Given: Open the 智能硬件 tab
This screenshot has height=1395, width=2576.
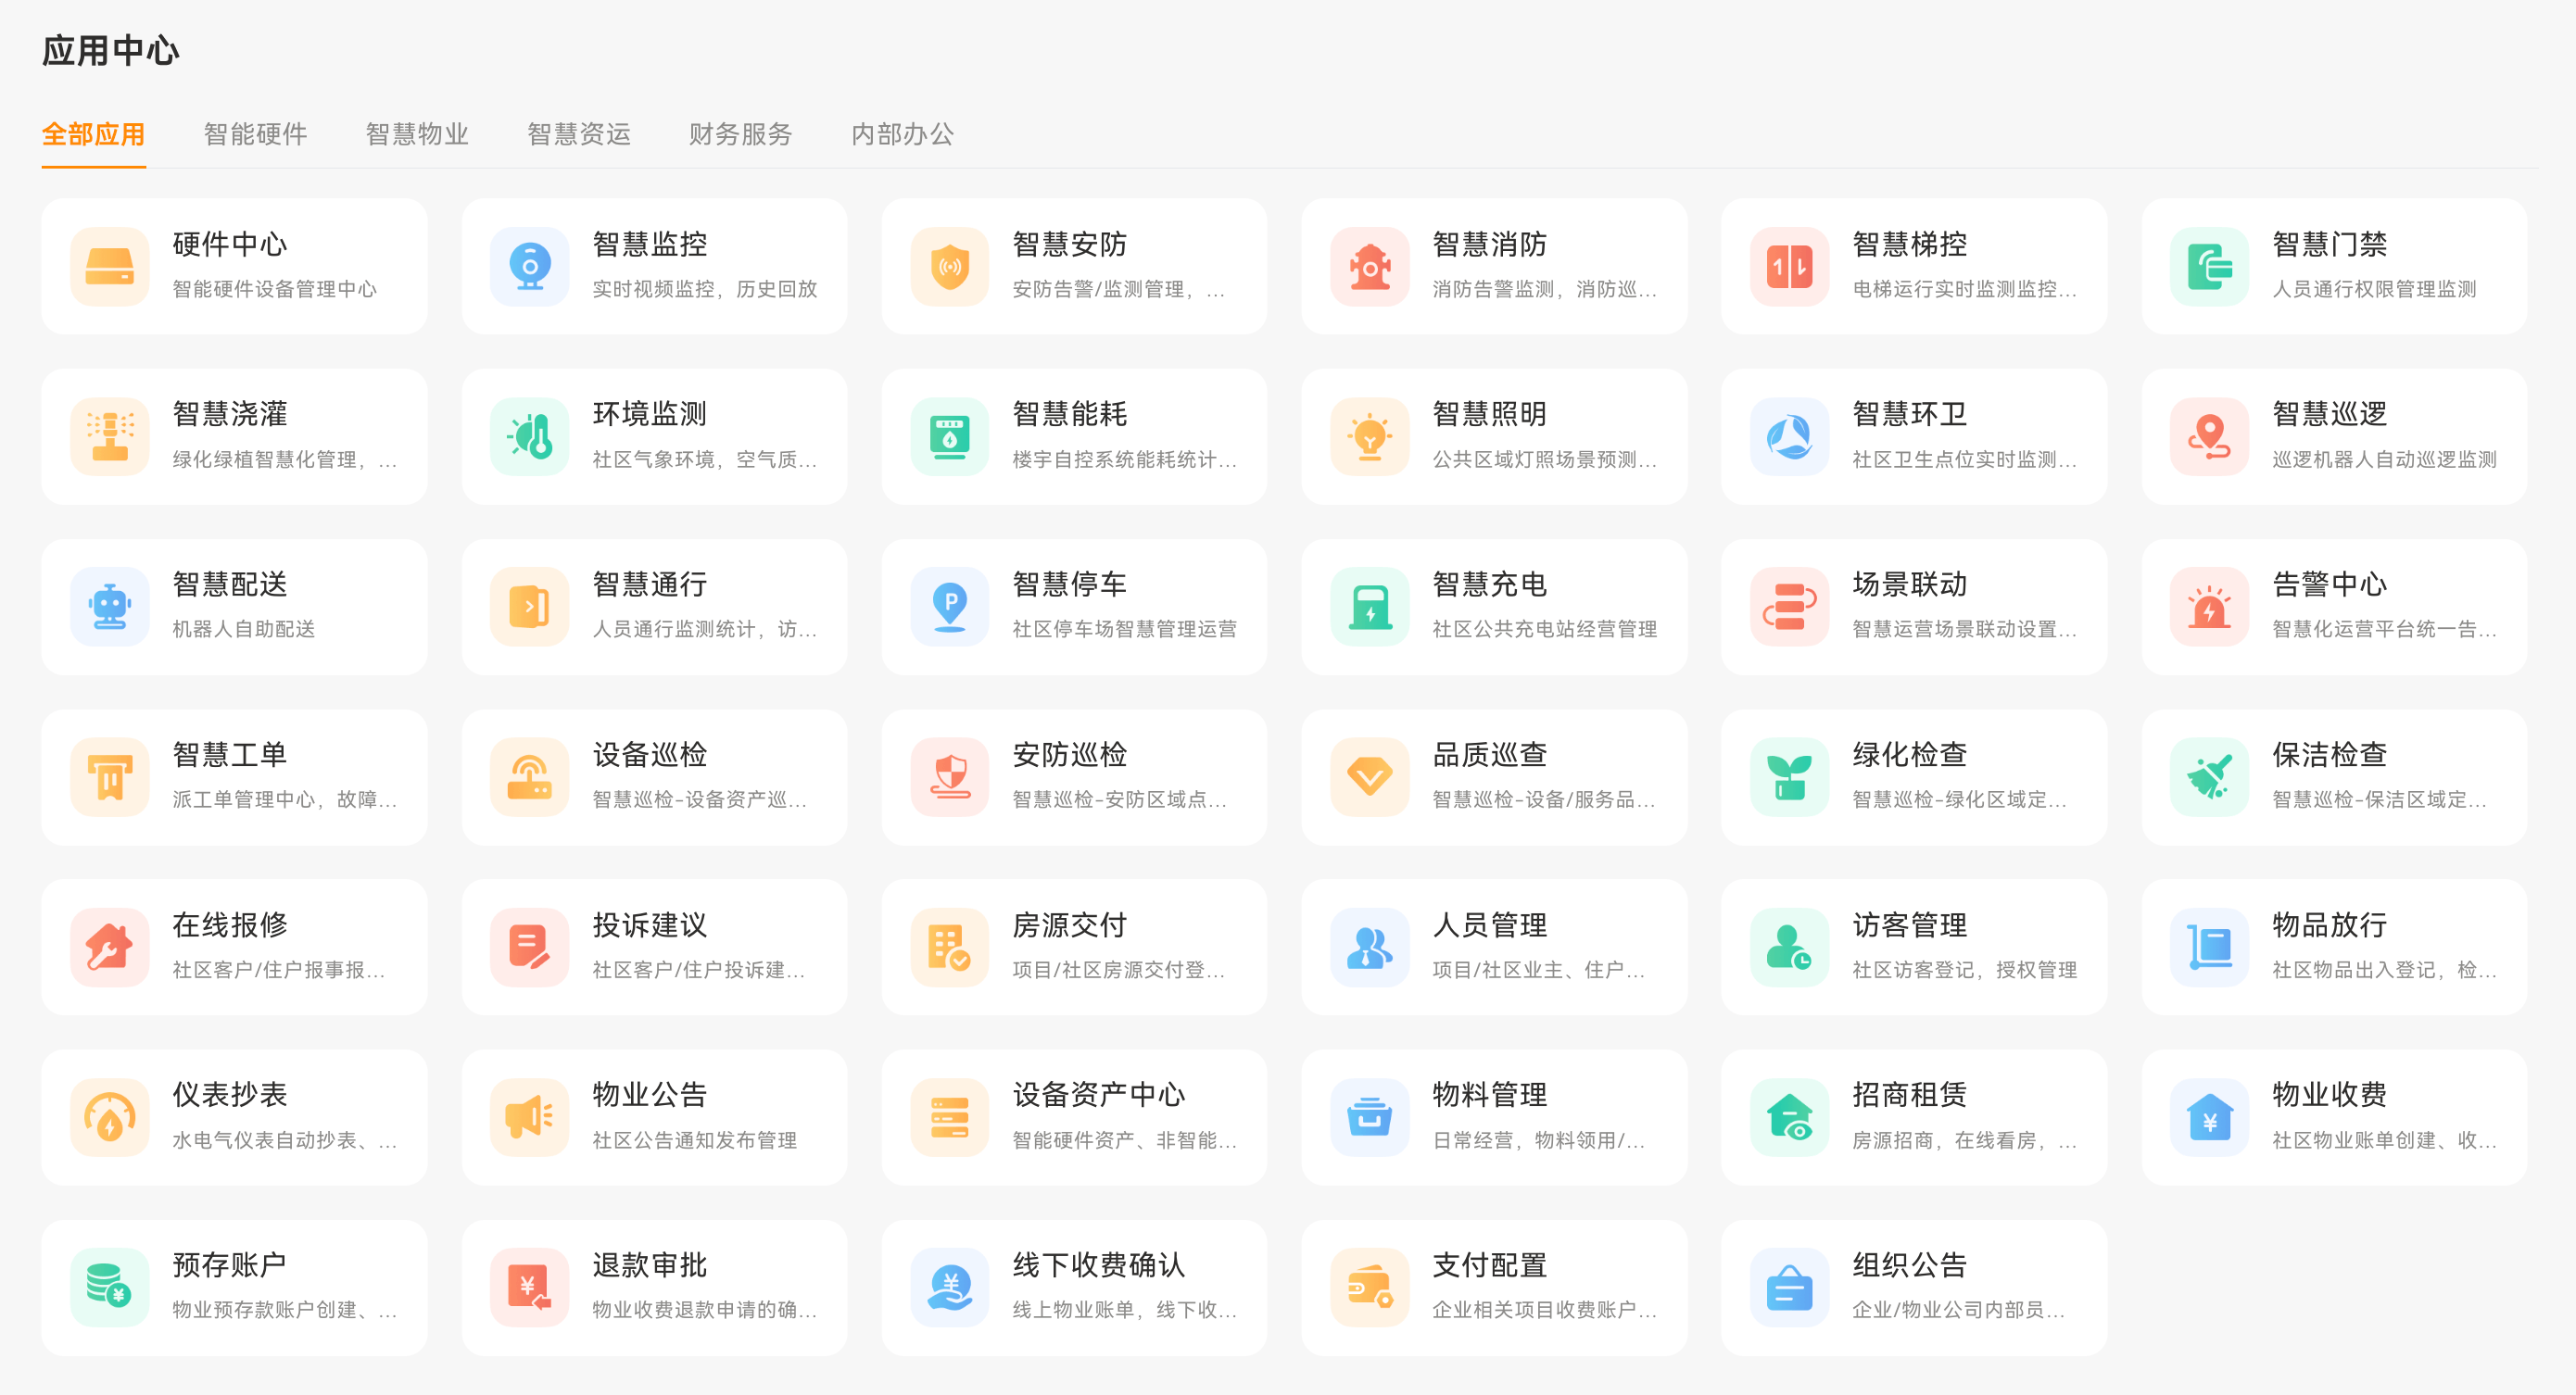Looking at the screenshot, I should (x=255, y=134).
